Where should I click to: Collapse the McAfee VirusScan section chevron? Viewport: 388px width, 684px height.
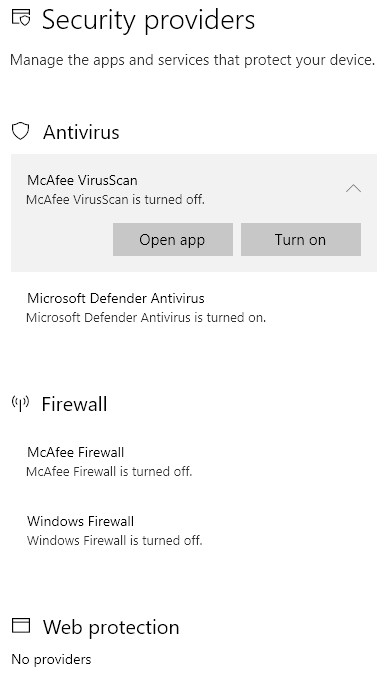coord(353,188)
